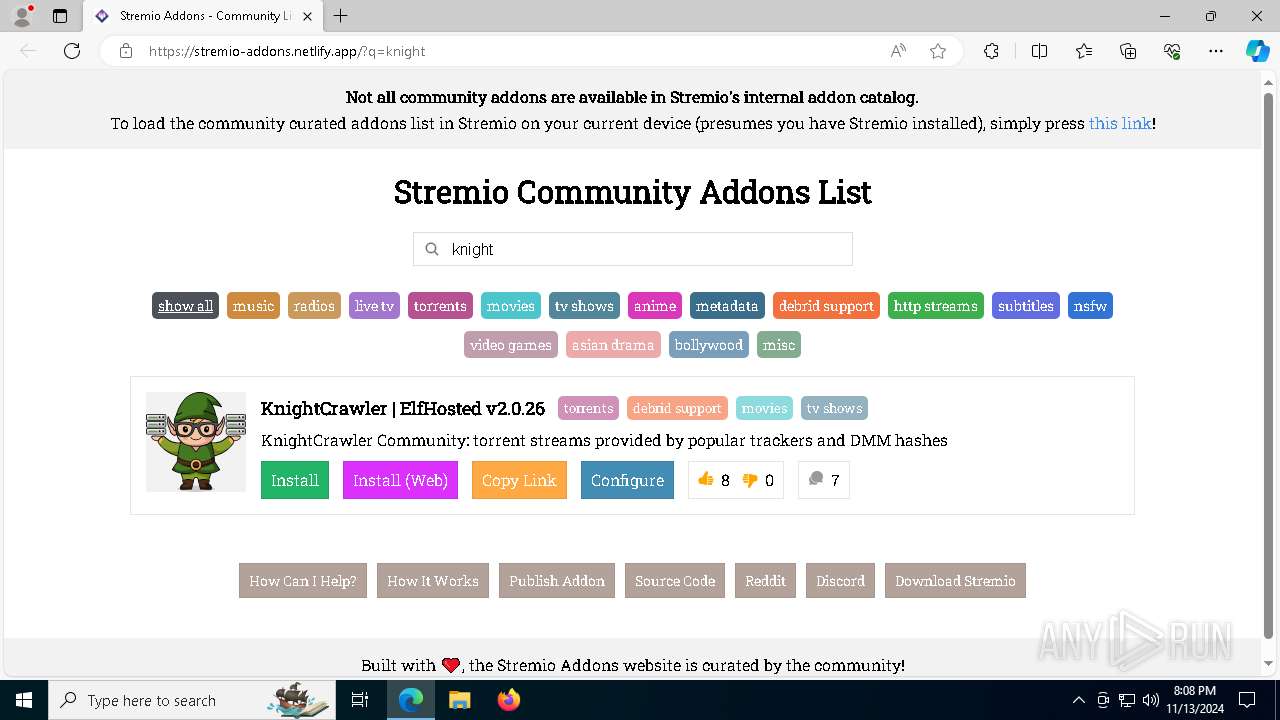Close the Stremio Addons tab
The image size is (1280, 720).
tap(309, 16)
